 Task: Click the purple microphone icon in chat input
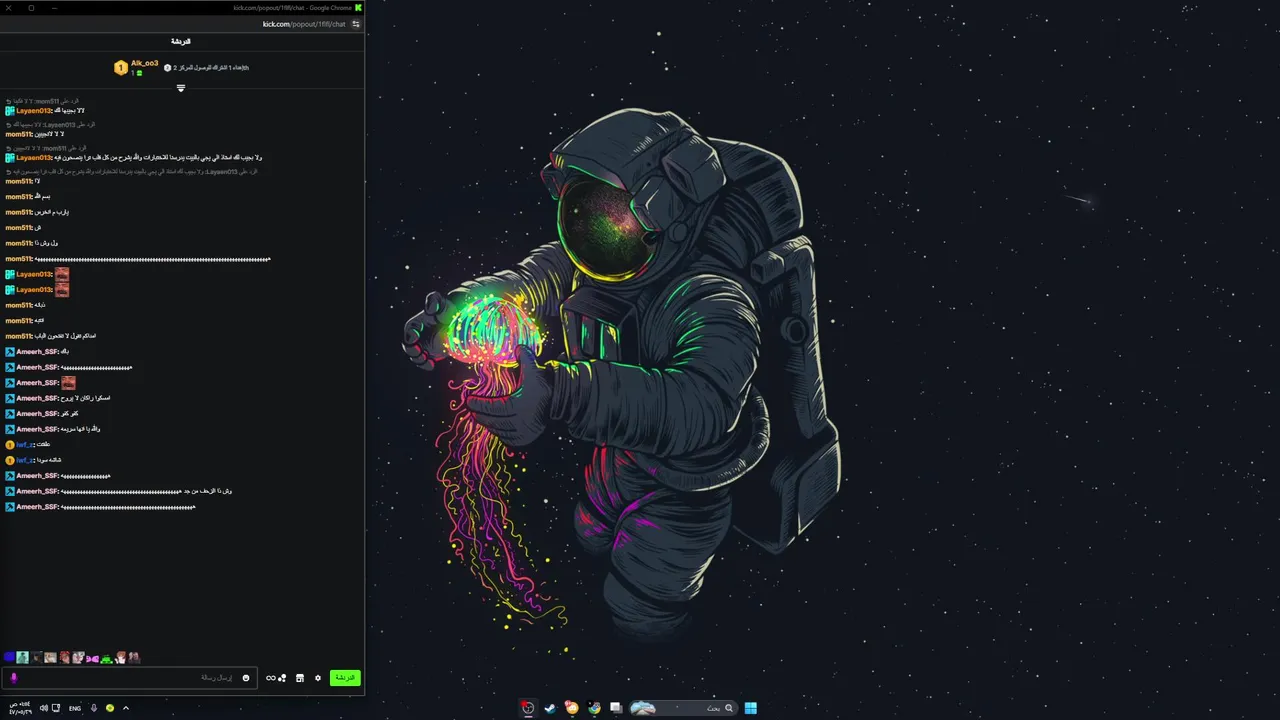point(14,678)
